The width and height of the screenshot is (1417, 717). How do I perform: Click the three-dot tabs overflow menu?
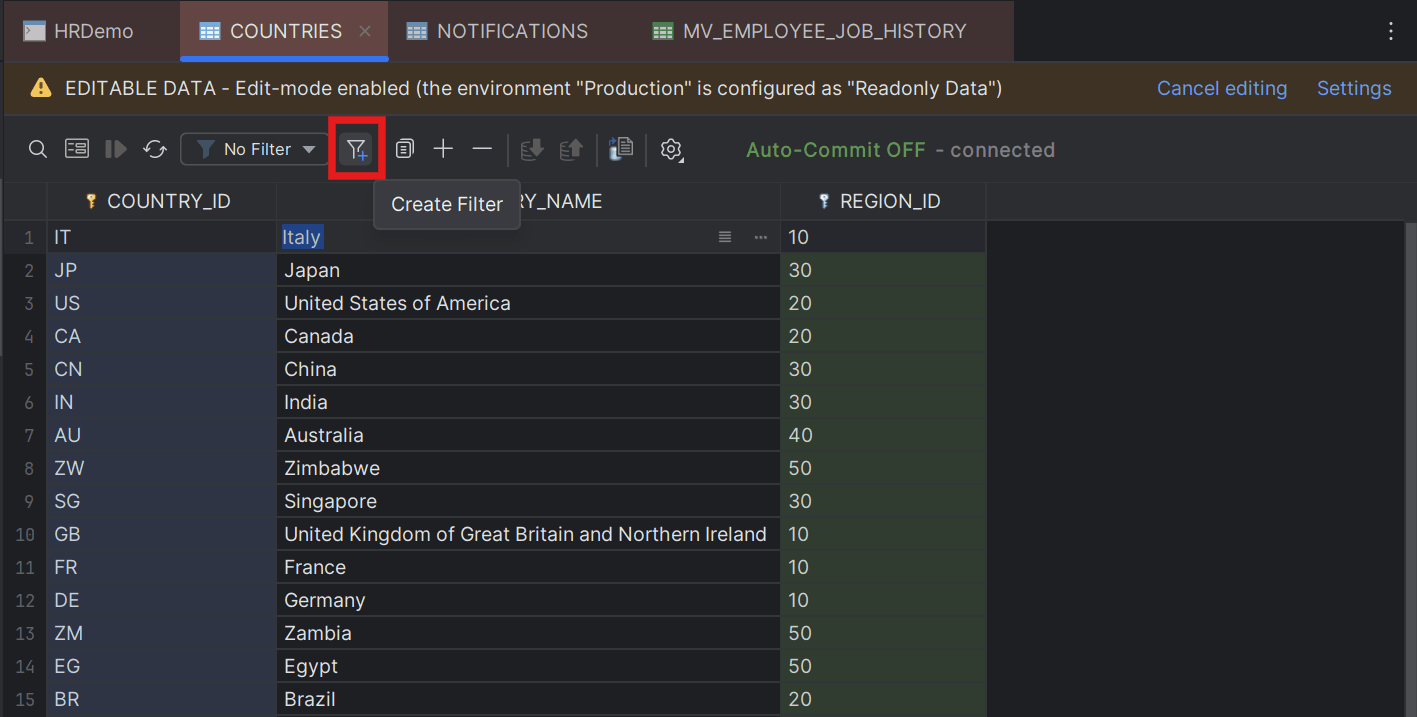1390,31
